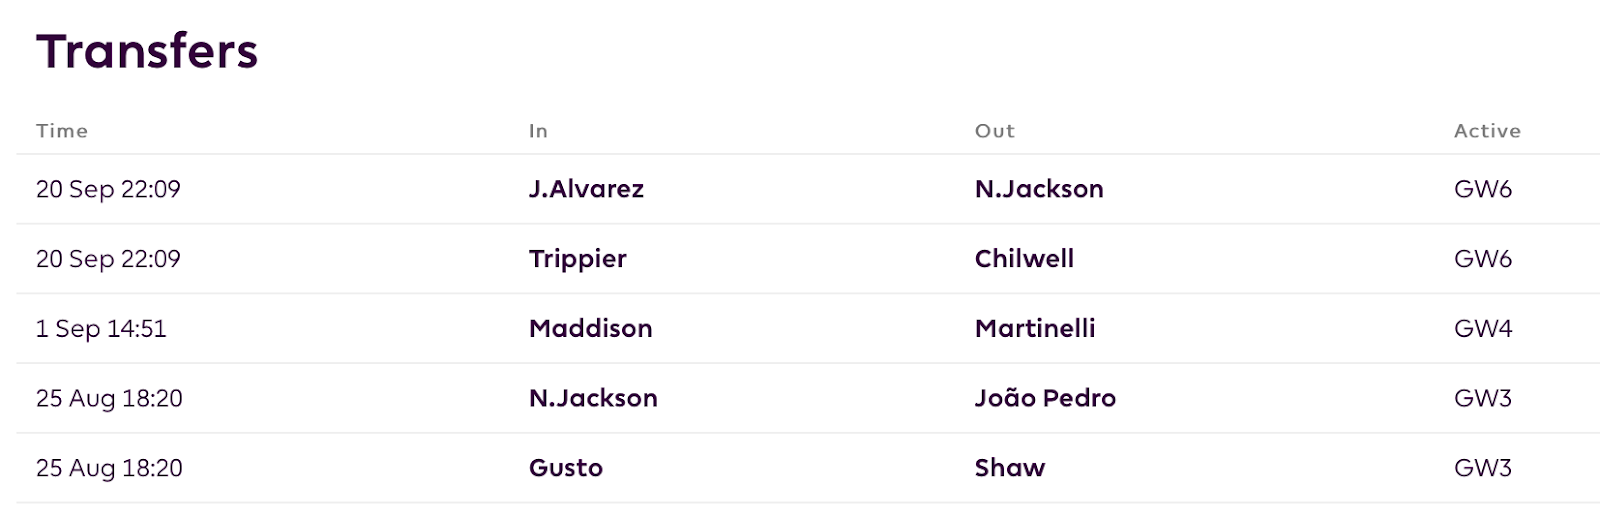Click GW3 on the Gusto row

1483,468
